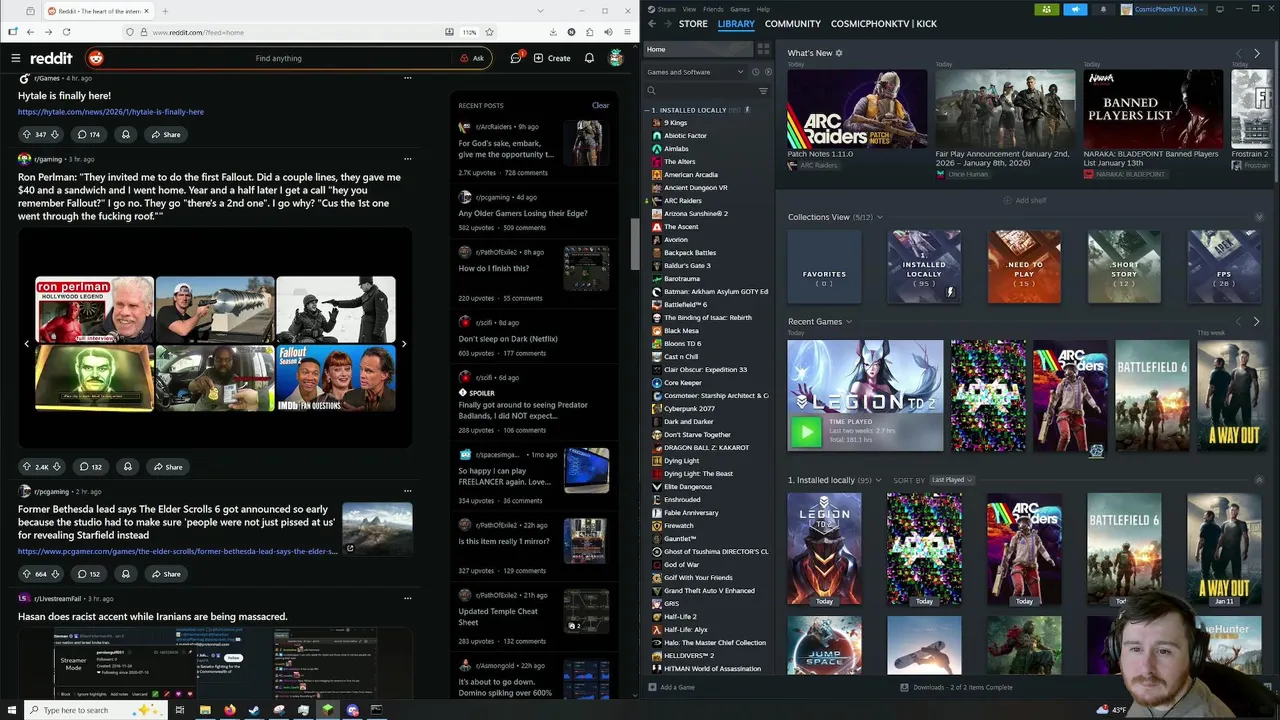Give award to Ron Perlman post
The image size is (1280, 720).
127,467
